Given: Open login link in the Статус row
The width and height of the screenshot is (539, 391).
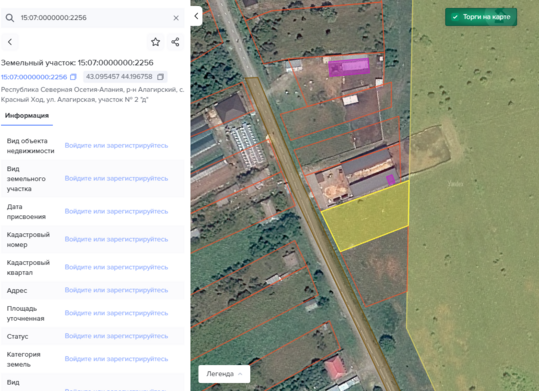Looking at the screenshot, I should pos(116,336).
